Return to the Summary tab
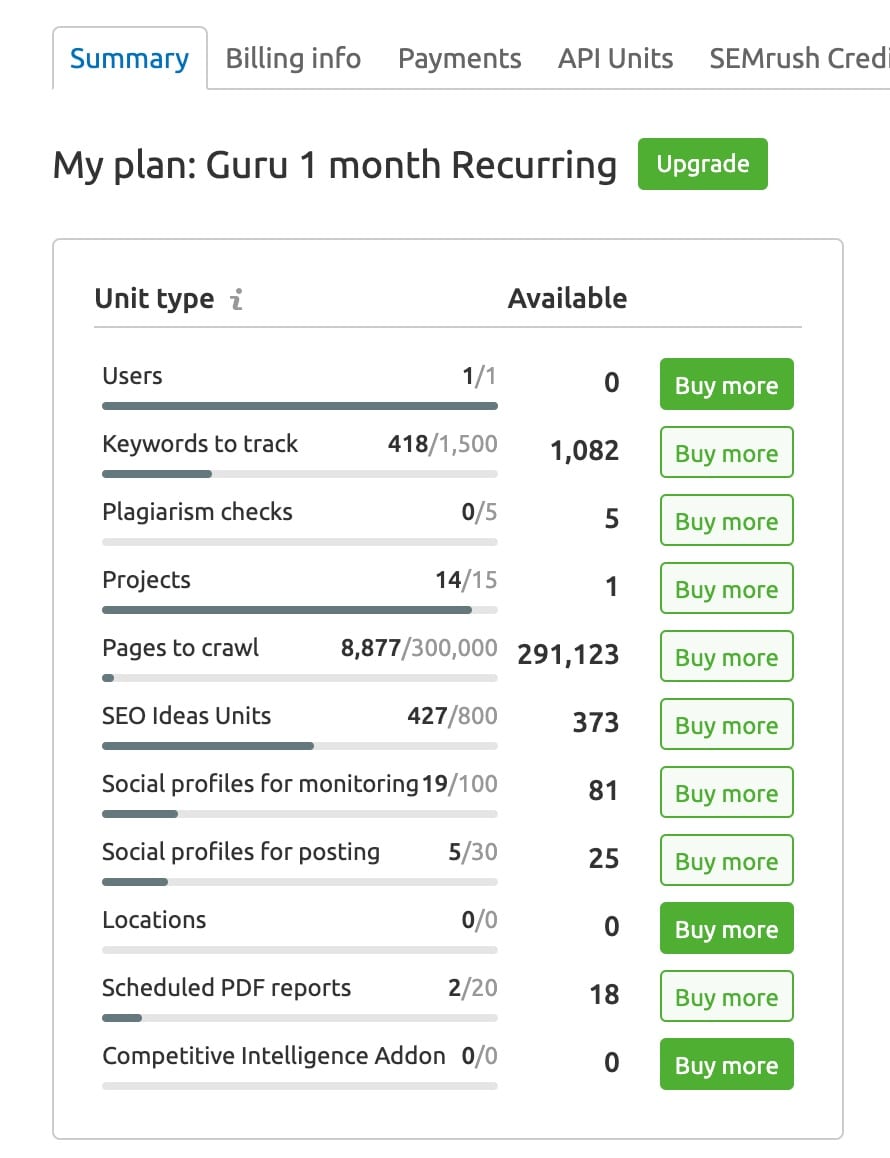This screenshot has width=890, height=1158. coord(129,58)
